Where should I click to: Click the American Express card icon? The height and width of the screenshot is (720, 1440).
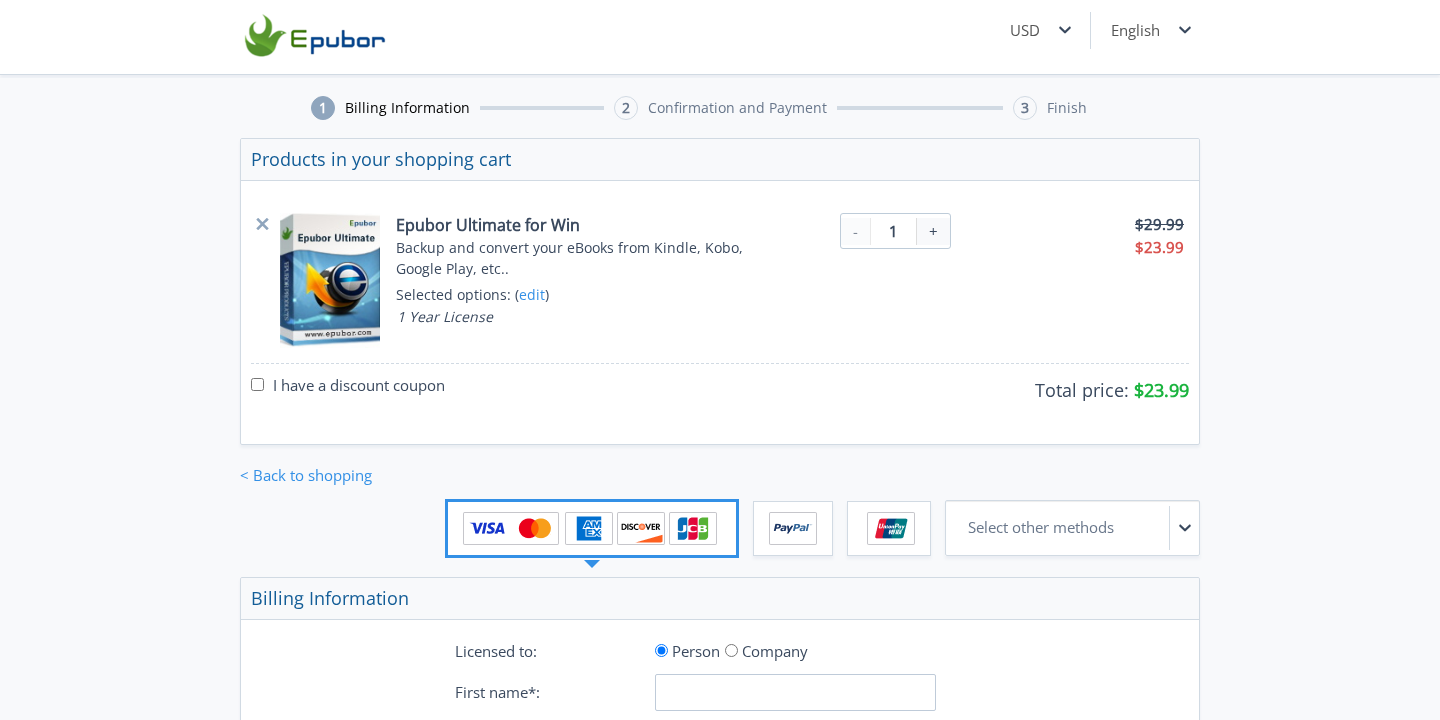click(x=589, y=528)
